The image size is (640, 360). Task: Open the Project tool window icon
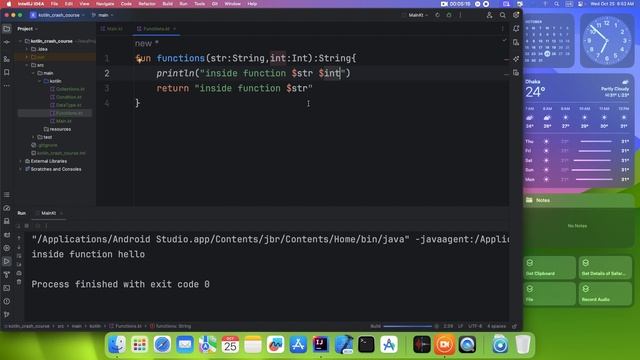[7, 29]
